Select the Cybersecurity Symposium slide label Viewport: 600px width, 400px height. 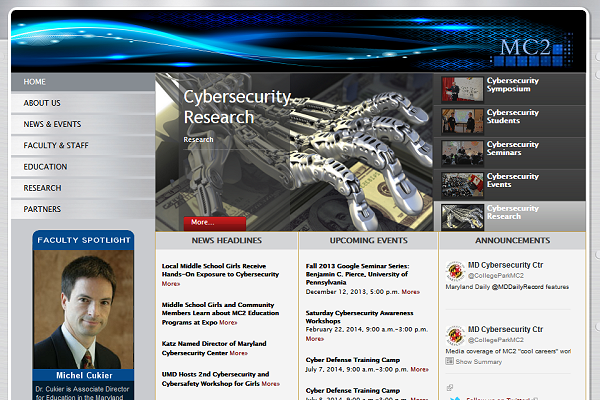[x=513, y=85]
